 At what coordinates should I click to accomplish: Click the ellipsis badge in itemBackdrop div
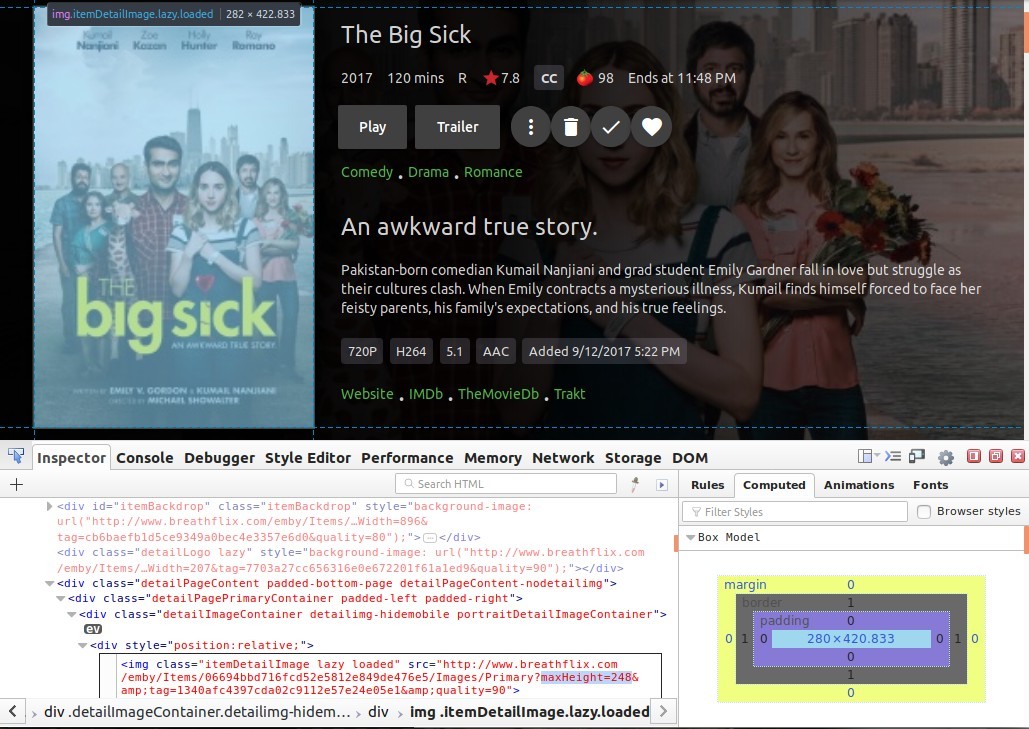[430, 537]
